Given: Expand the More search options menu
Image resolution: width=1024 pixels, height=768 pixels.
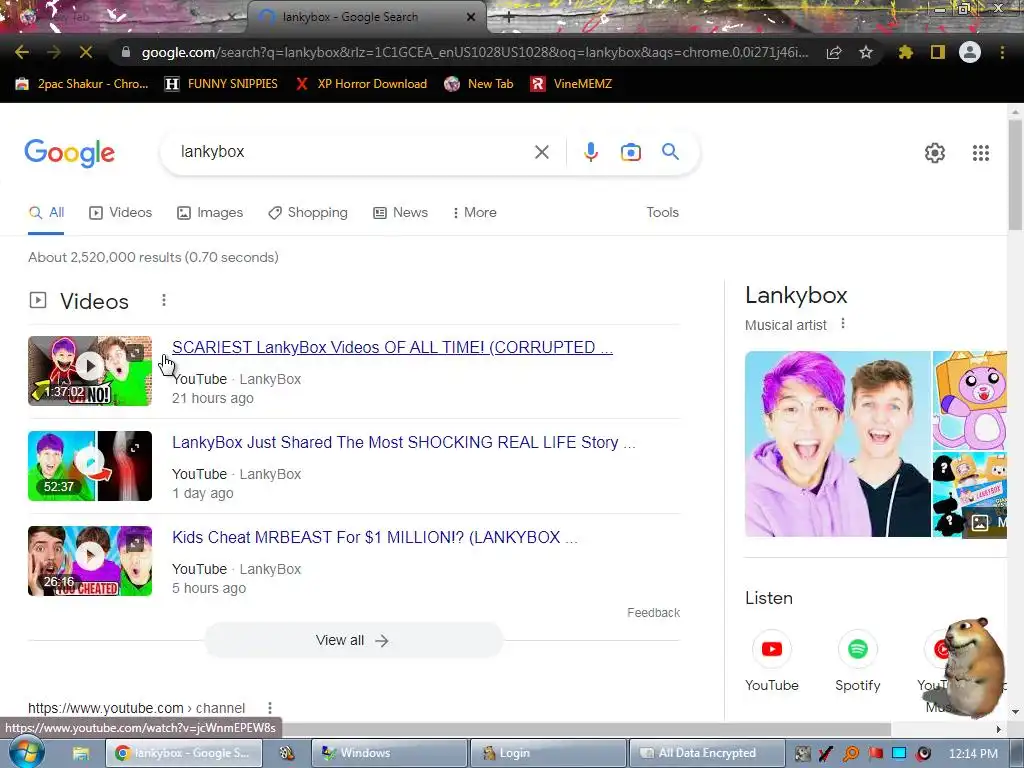Looking at the screenshot, I should [475, 212].
